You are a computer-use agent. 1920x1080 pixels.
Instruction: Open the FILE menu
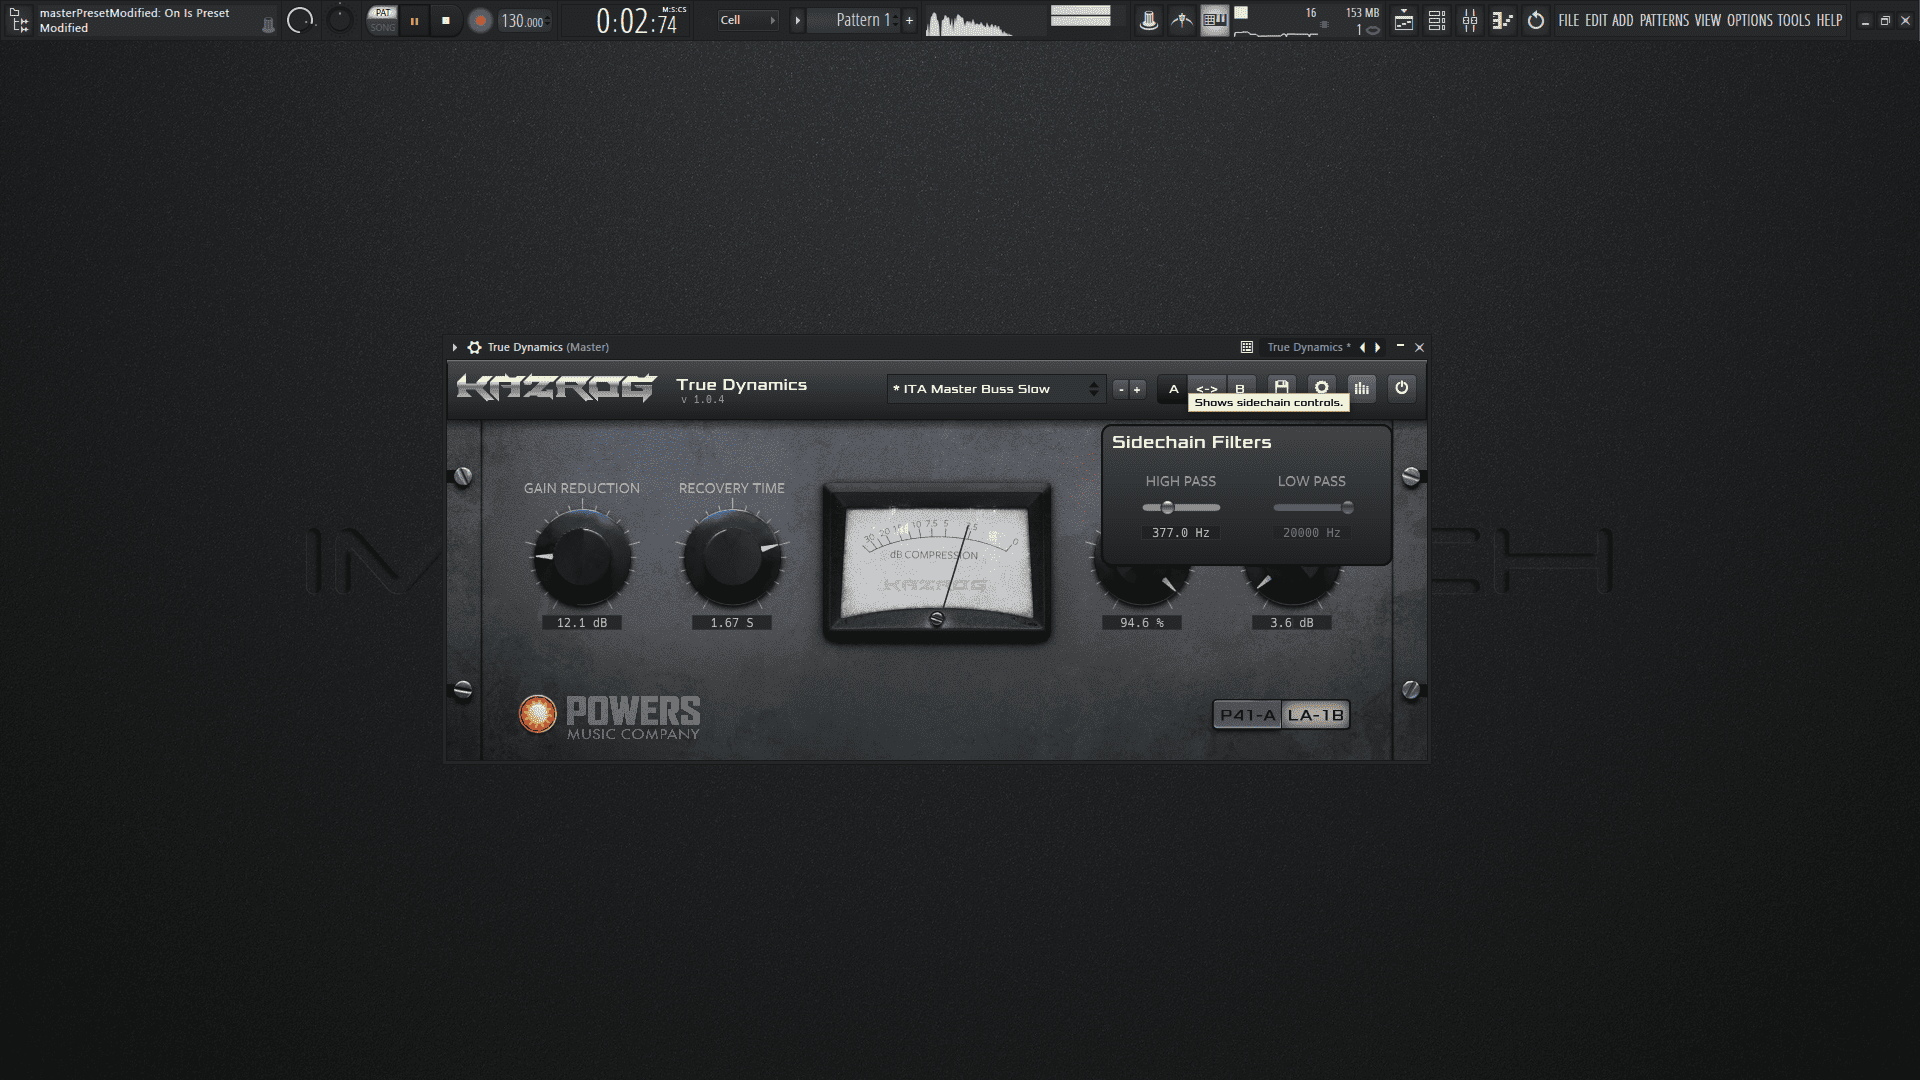(x=1568, y=20)
